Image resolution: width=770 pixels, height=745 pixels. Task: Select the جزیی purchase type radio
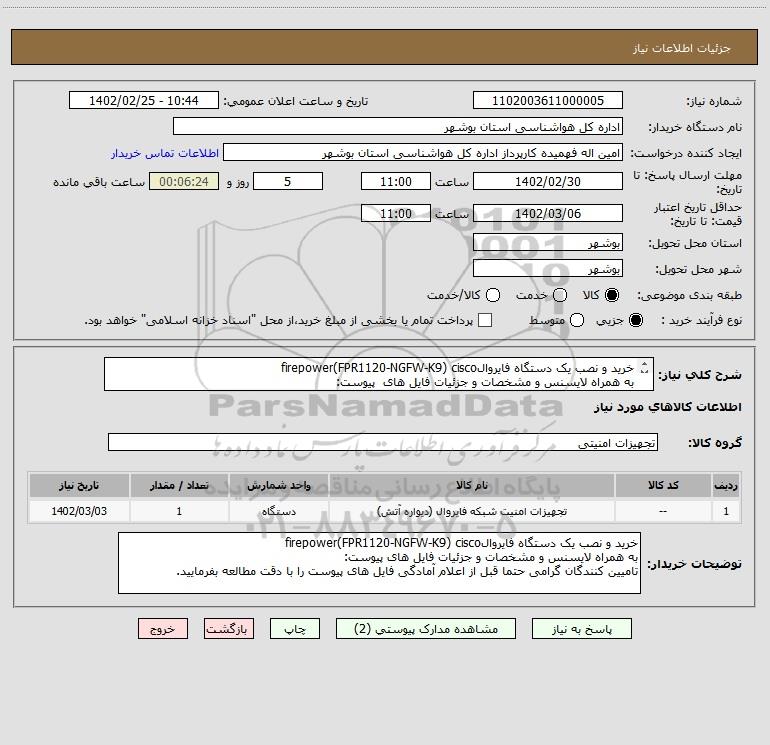[x=635, y=320]
